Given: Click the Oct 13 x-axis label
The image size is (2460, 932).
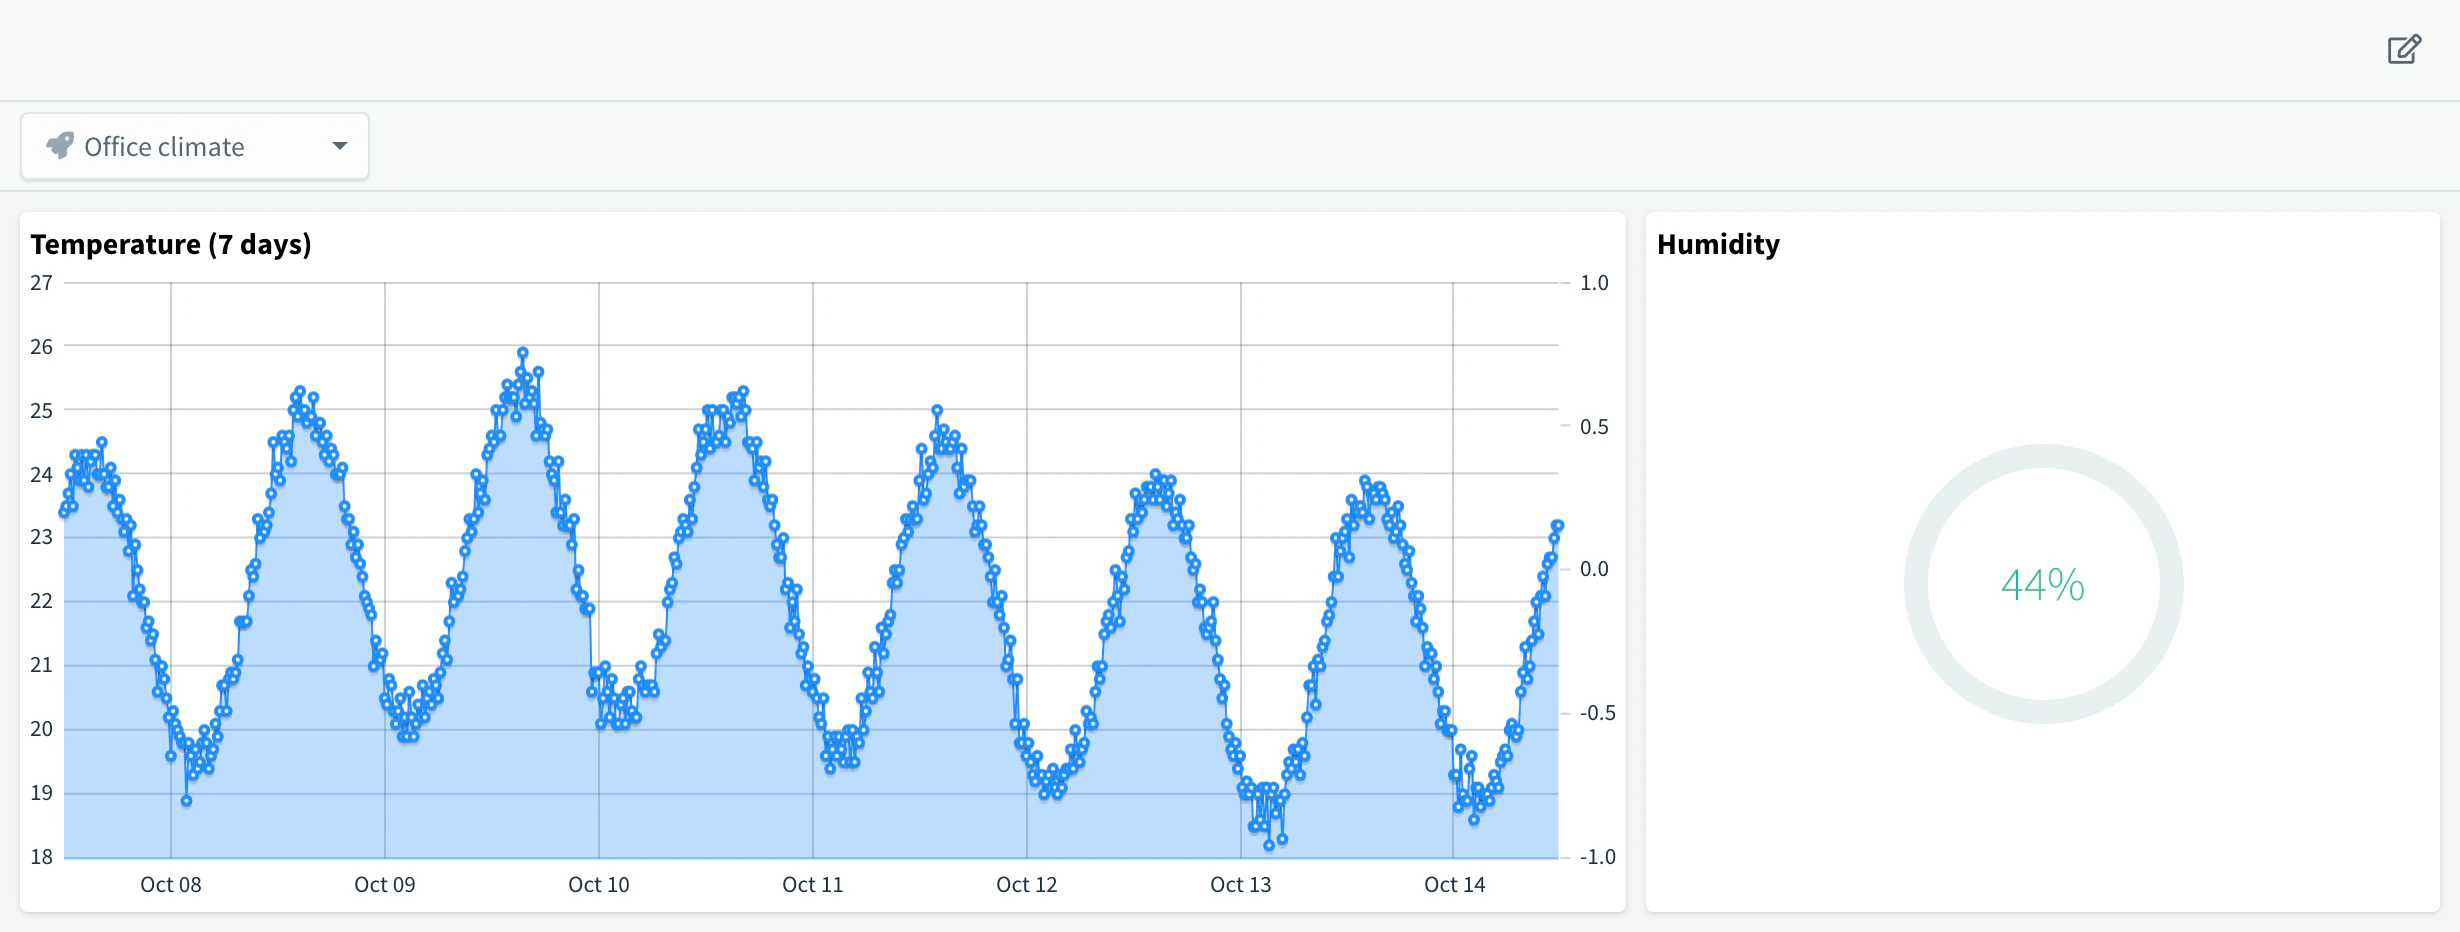Looking at the screenshot, I should [1241, 884].
